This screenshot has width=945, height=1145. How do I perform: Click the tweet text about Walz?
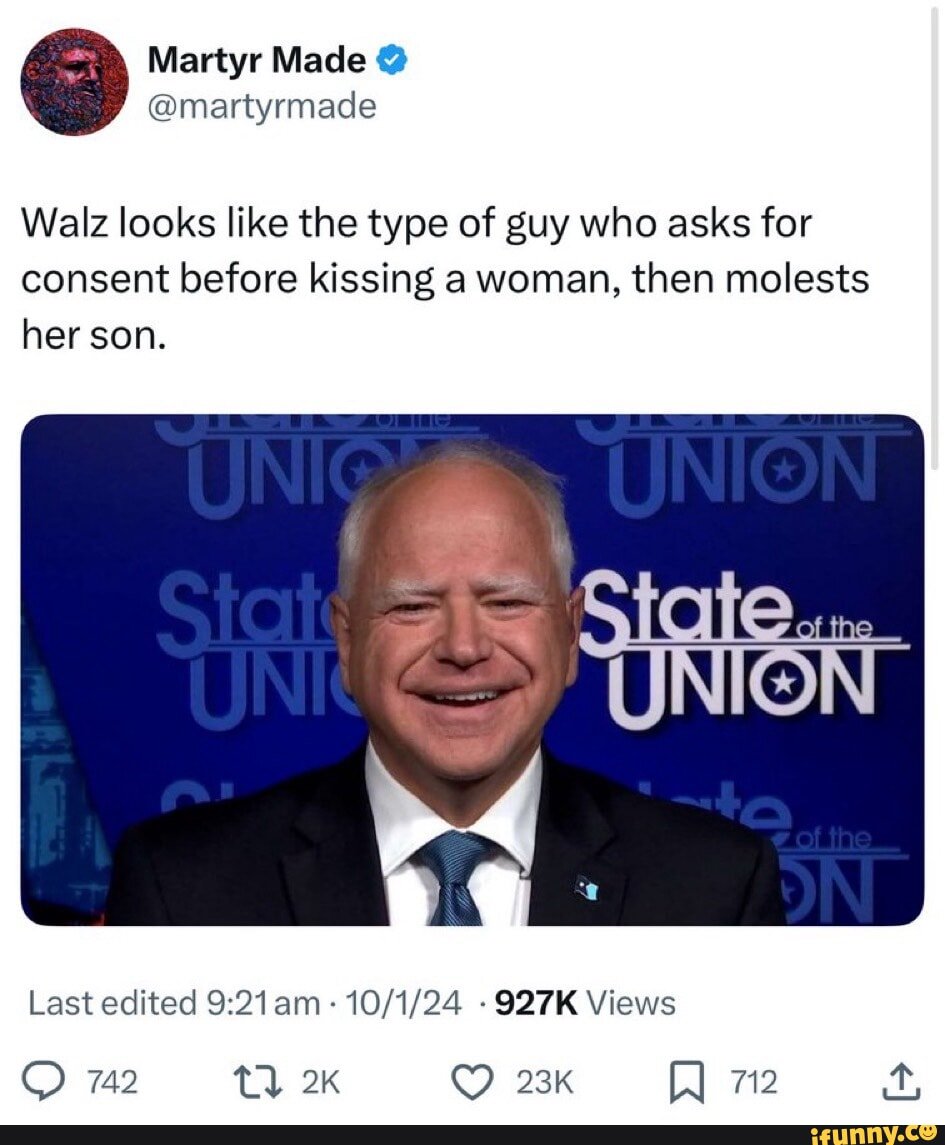[x=445, y=278]
